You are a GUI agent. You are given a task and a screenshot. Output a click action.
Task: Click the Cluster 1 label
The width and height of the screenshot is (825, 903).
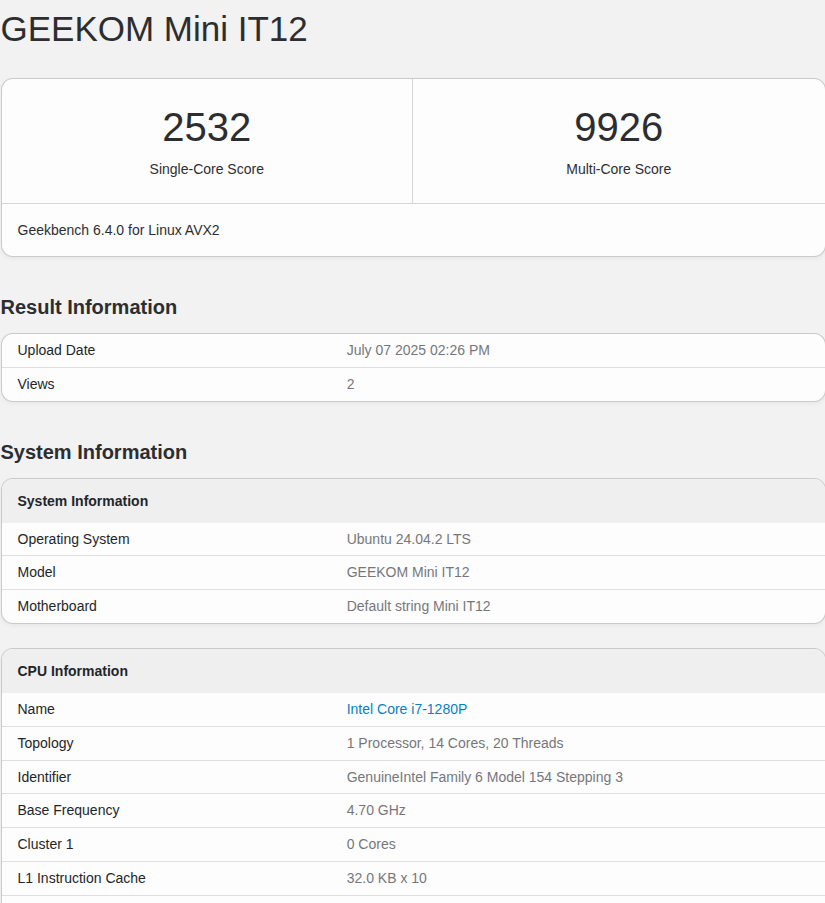pyautogui.click(x=45, y=844)
